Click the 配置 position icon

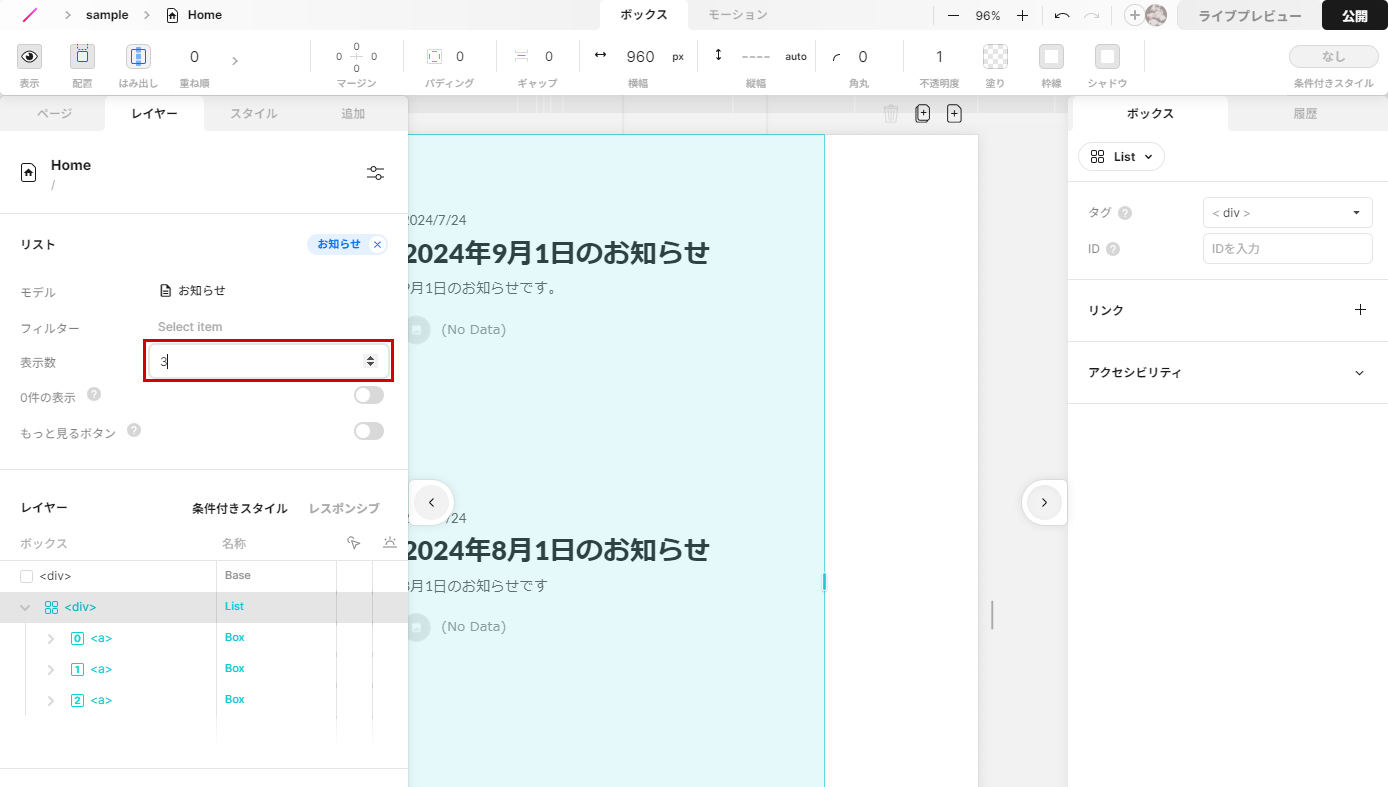pyautogui.click(x=82, y=57)
